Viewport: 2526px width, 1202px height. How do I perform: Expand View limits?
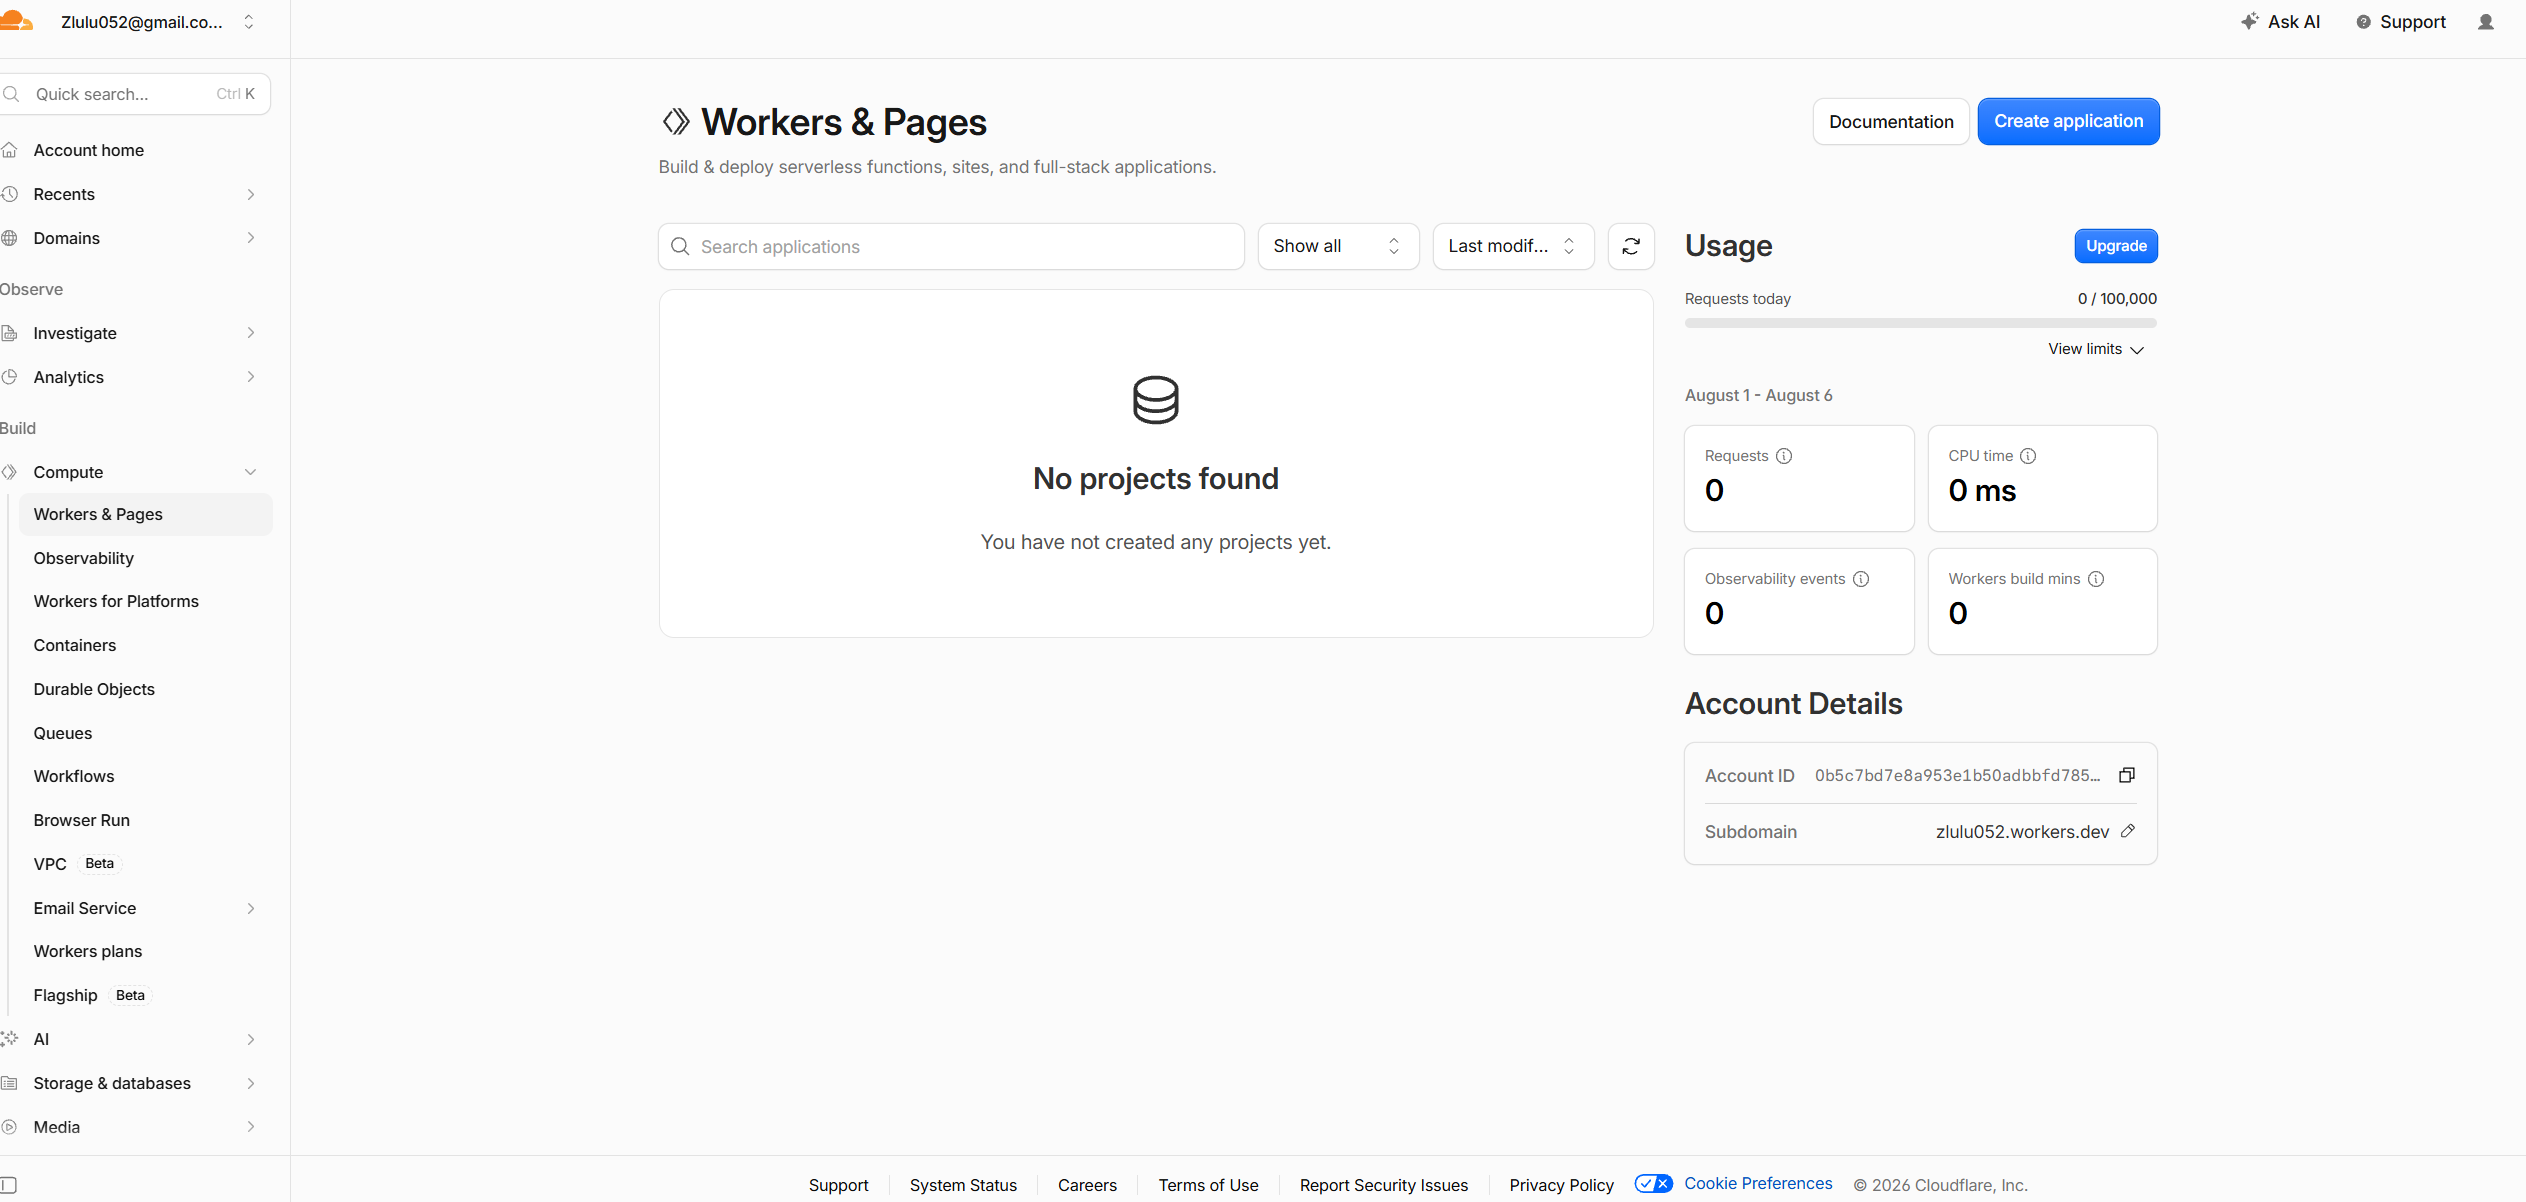(x=2095, y=349)
